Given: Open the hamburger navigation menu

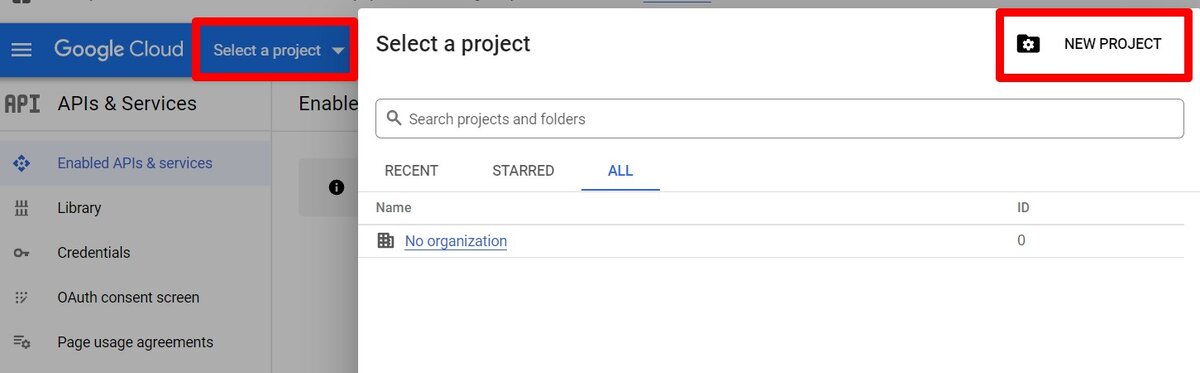Looking at the screenshot, I should coord(21,50).
